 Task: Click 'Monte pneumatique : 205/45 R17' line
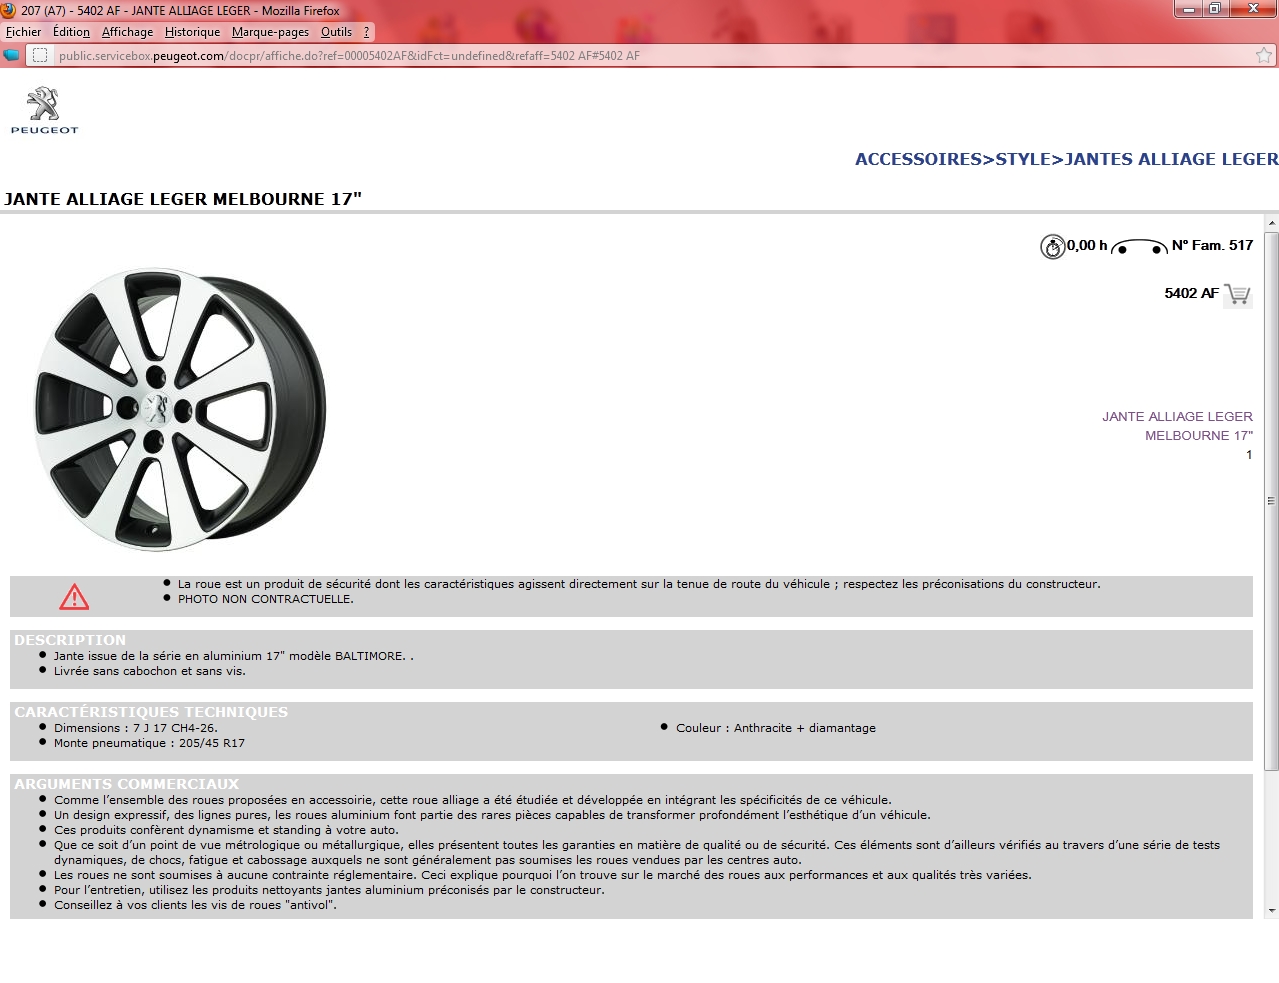[149, 743]
